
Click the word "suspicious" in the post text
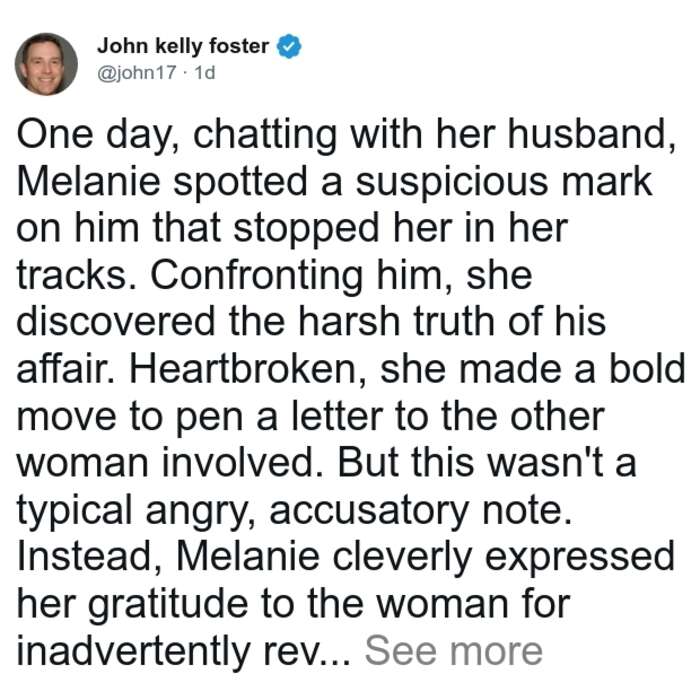point(451,184)
